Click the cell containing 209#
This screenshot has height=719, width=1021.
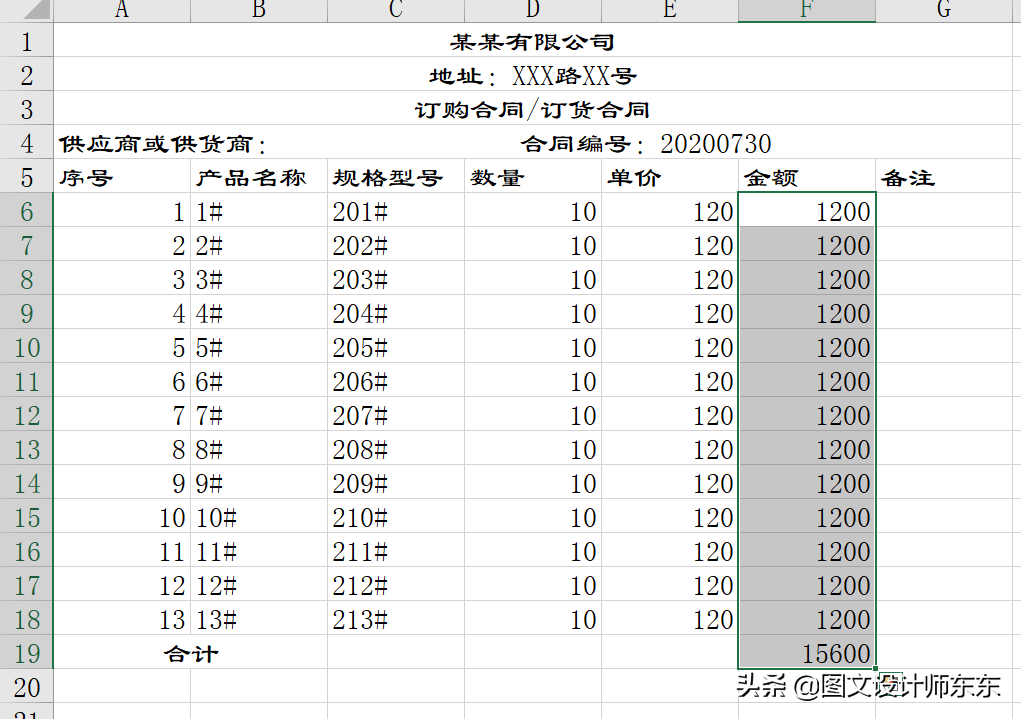point(396,483)
